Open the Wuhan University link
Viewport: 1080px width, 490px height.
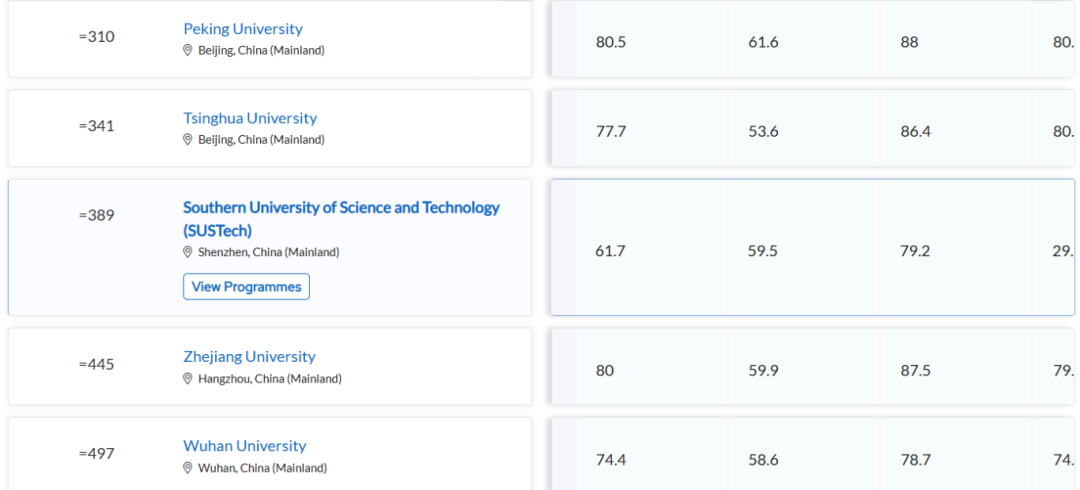coord(245,446)
